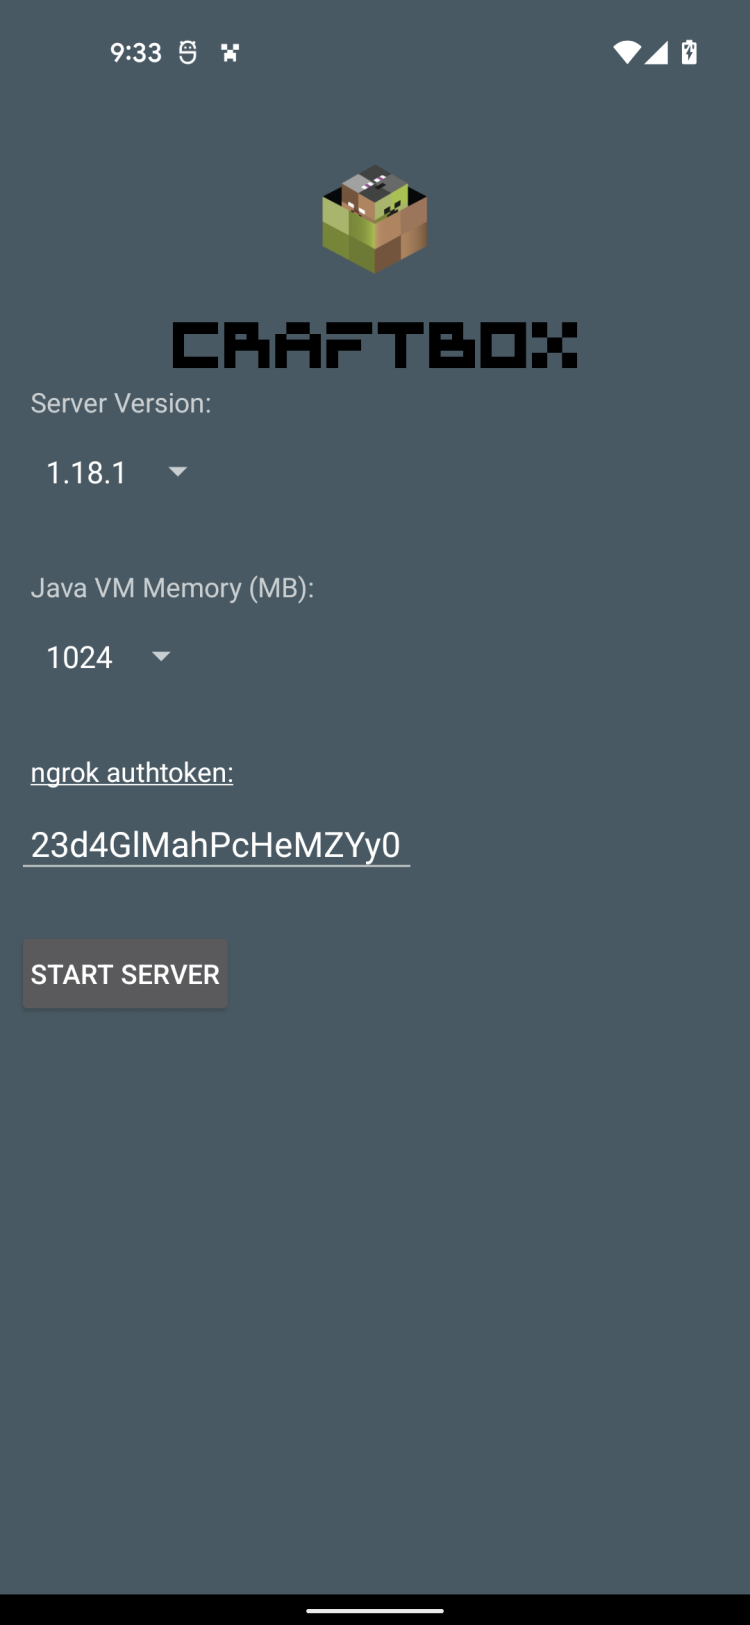The height and width of the screenshot is (1625, 750).
Task: Open the ngrok authtoken link
Action: pyautogui.click(x=132, y=773)
